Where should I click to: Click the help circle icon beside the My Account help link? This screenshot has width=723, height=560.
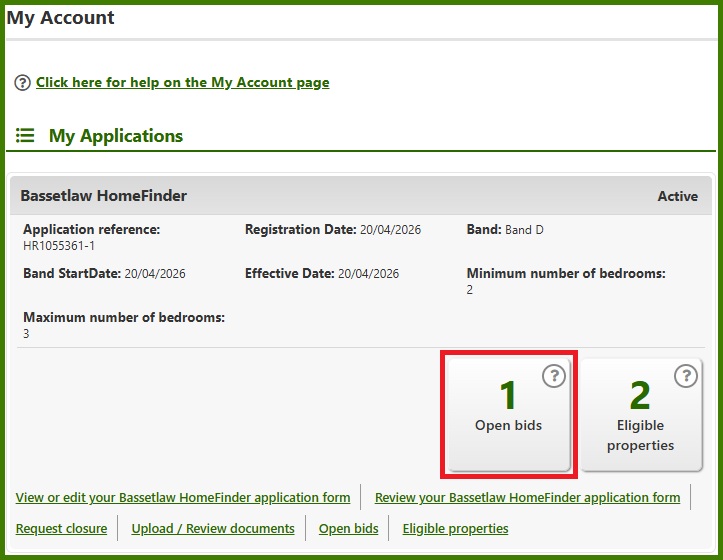click(x=22, y=83)
